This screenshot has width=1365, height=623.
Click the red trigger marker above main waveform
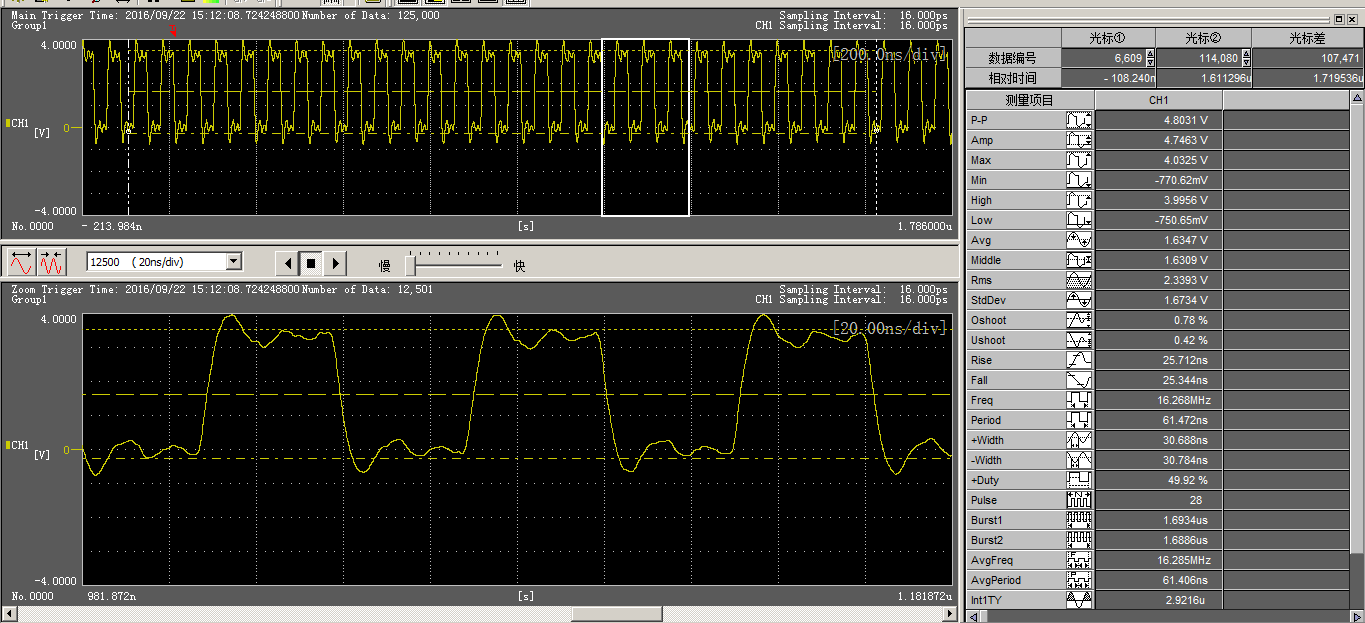coord(173,31)
